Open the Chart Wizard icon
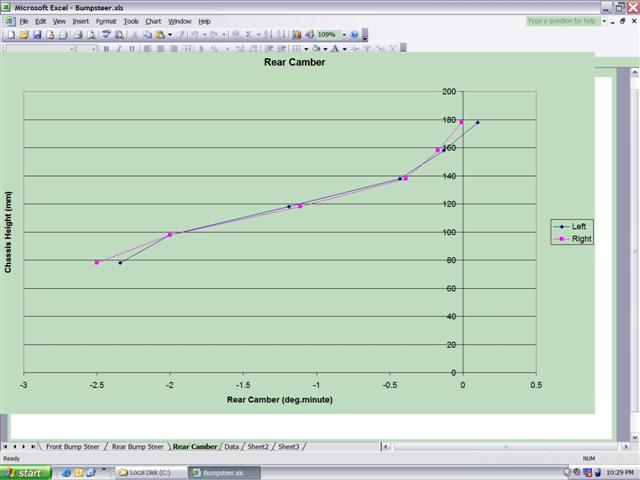Screen dimensions: 640x480 click(297, 35)
